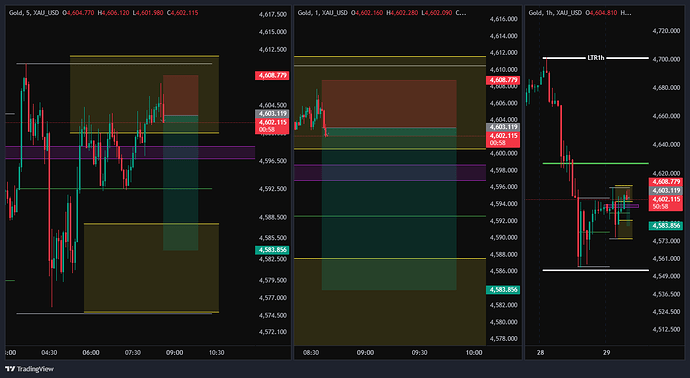
Task: Click date 29 on 1h time axis
Action: coord(606,352)
